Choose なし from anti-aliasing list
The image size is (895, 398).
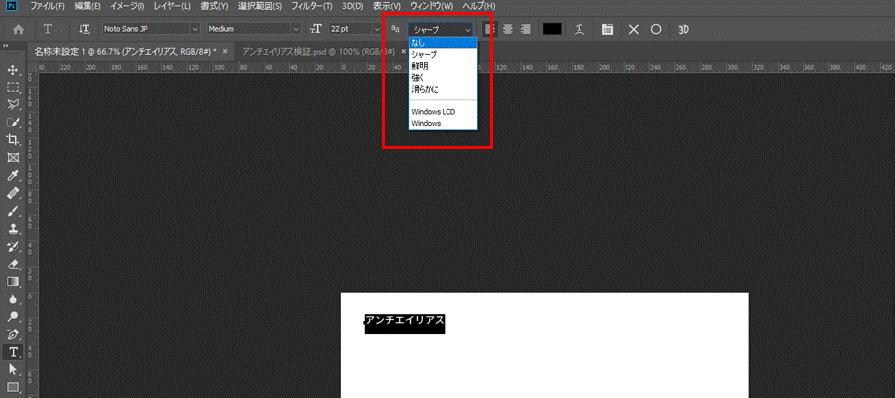[443, 43]
